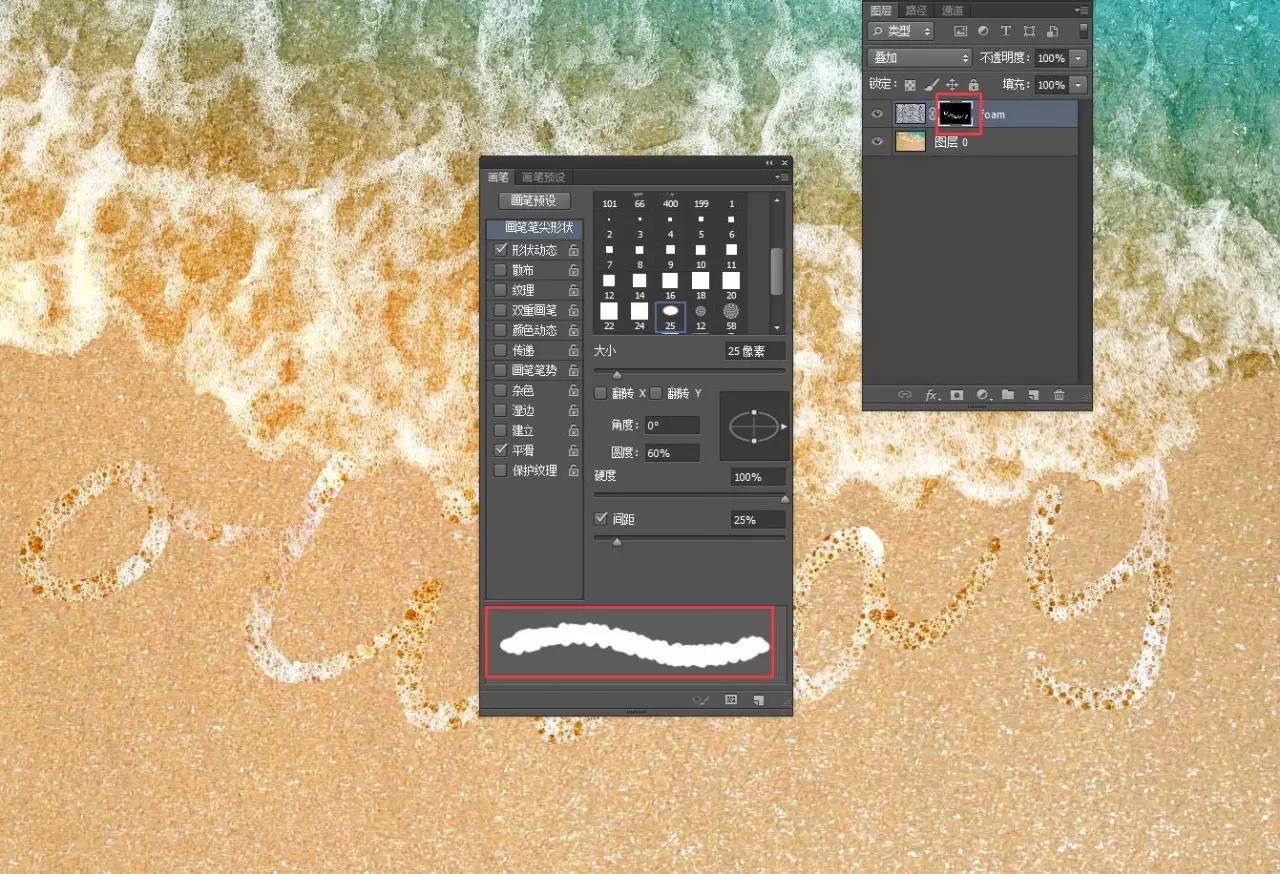Click the Add layer mask icon

pos(956,395)
